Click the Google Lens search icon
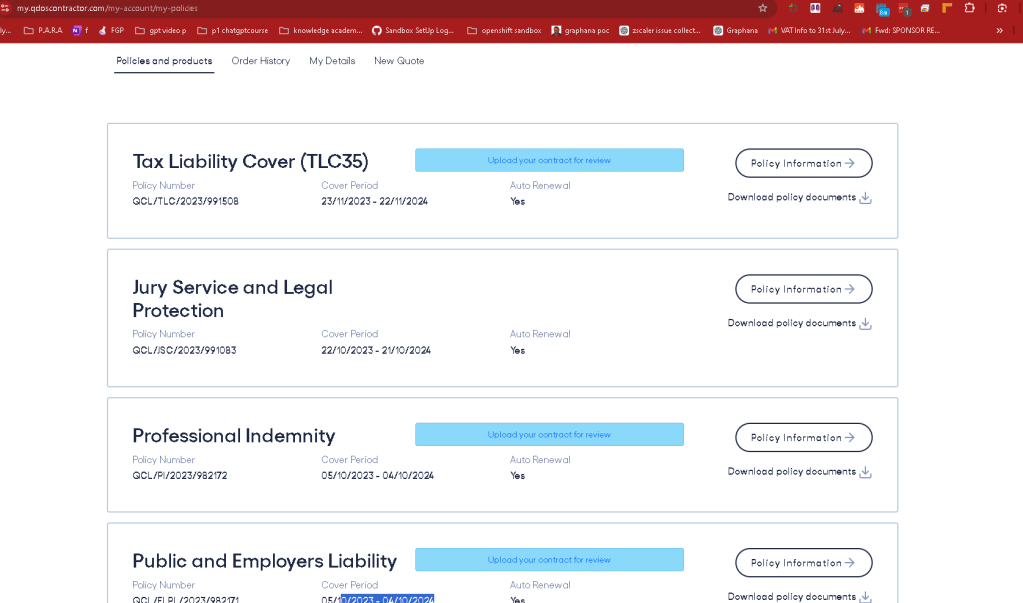This screenshot has width=1023, height=603. (1002, 8)
